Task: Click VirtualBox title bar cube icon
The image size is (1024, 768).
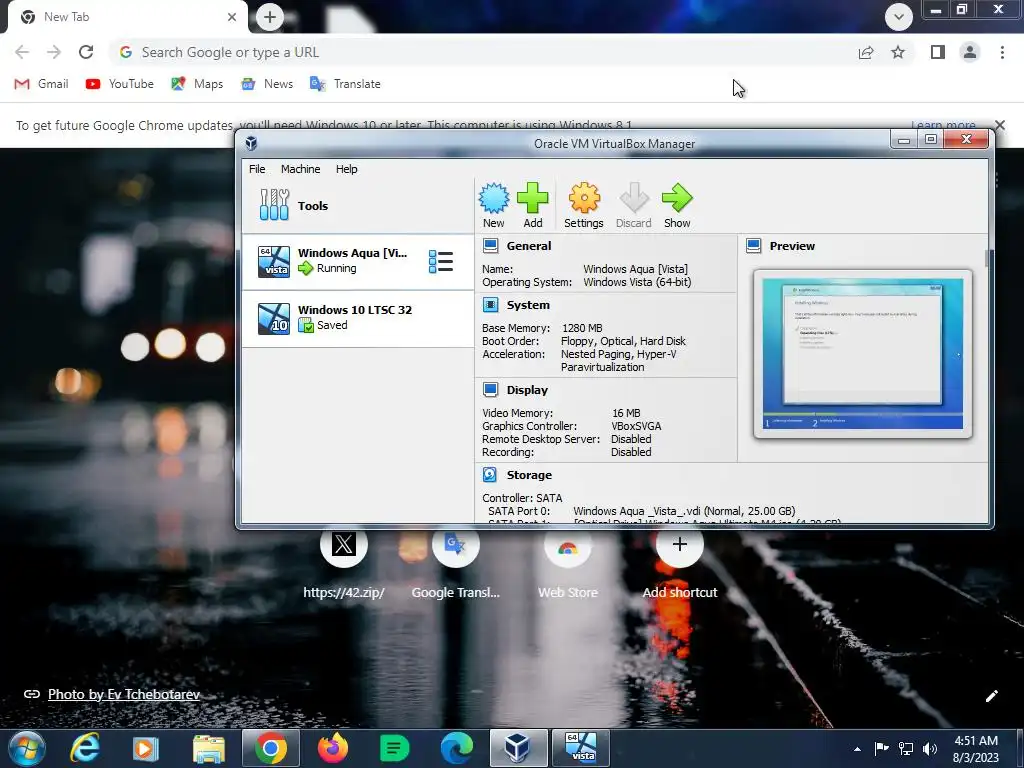Action: pyautogui.click(x=251, y=143)
